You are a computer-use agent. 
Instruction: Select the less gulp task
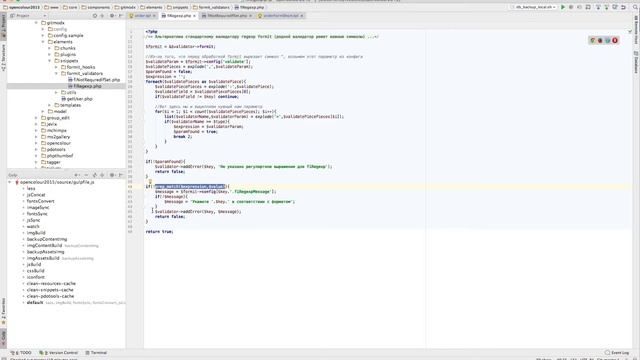(x=31, y=189)
